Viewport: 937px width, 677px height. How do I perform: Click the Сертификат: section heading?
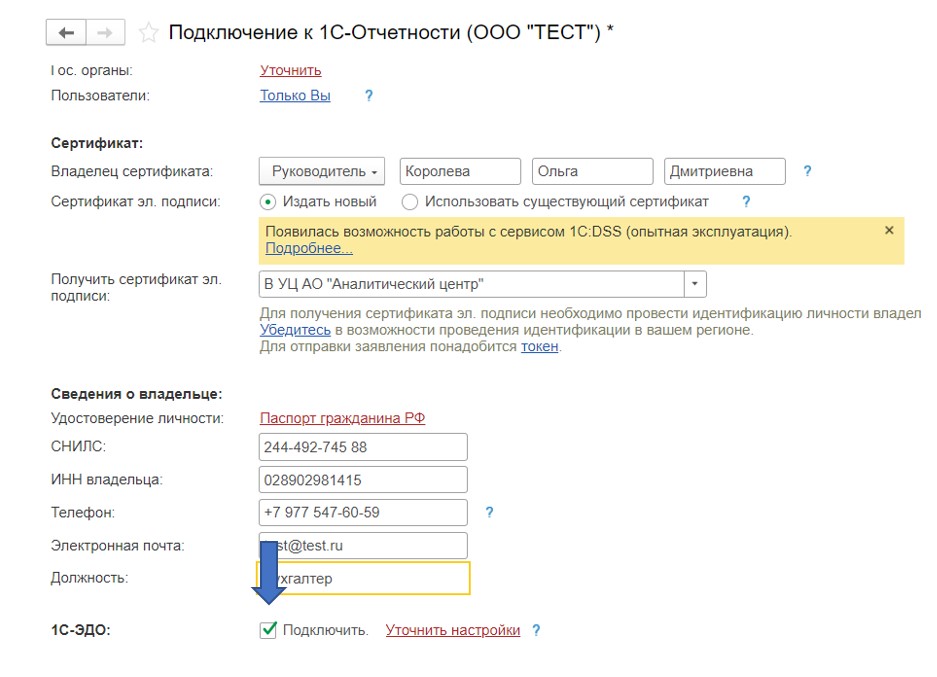[x=97, y=143]
